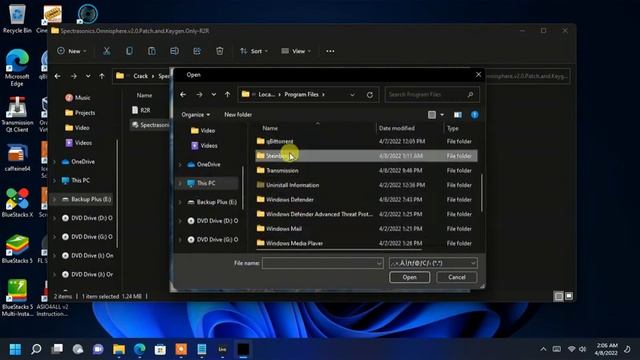Select Video in dialog navigation pane
The height and width of the screenshot is (360, 640).
[x=203, y=131]
